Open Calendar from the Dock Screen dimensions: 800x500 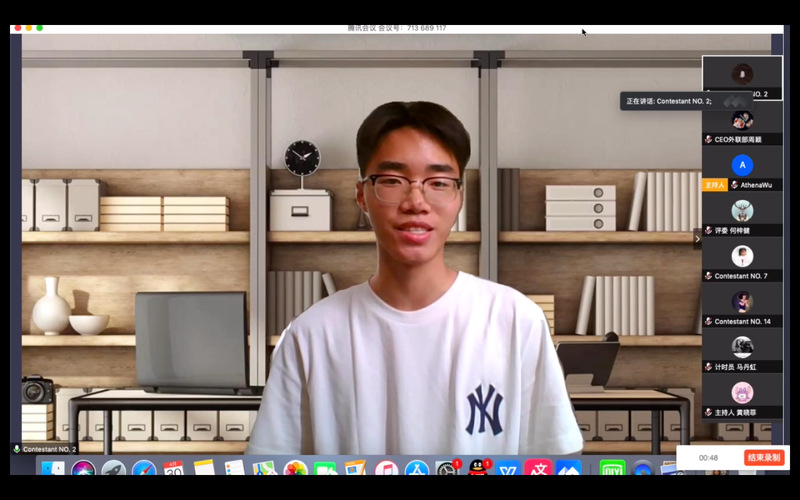click(173, 468)
